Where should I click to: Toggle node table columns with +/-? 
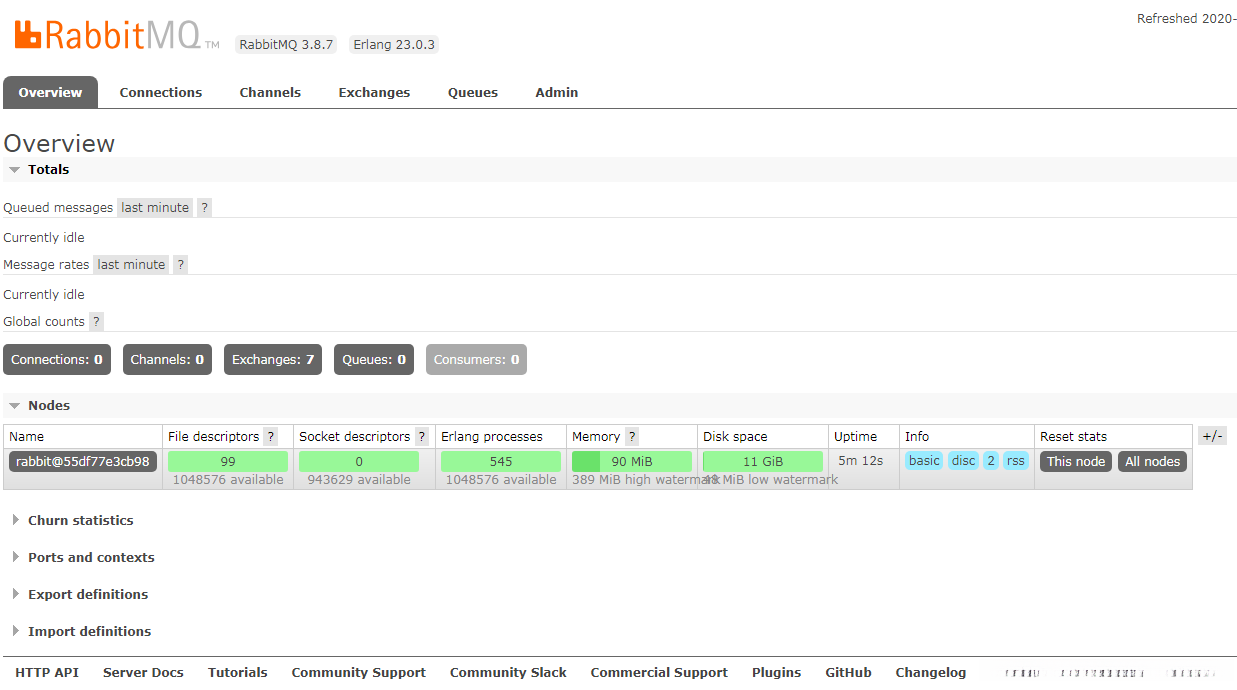pos(1212,436)
